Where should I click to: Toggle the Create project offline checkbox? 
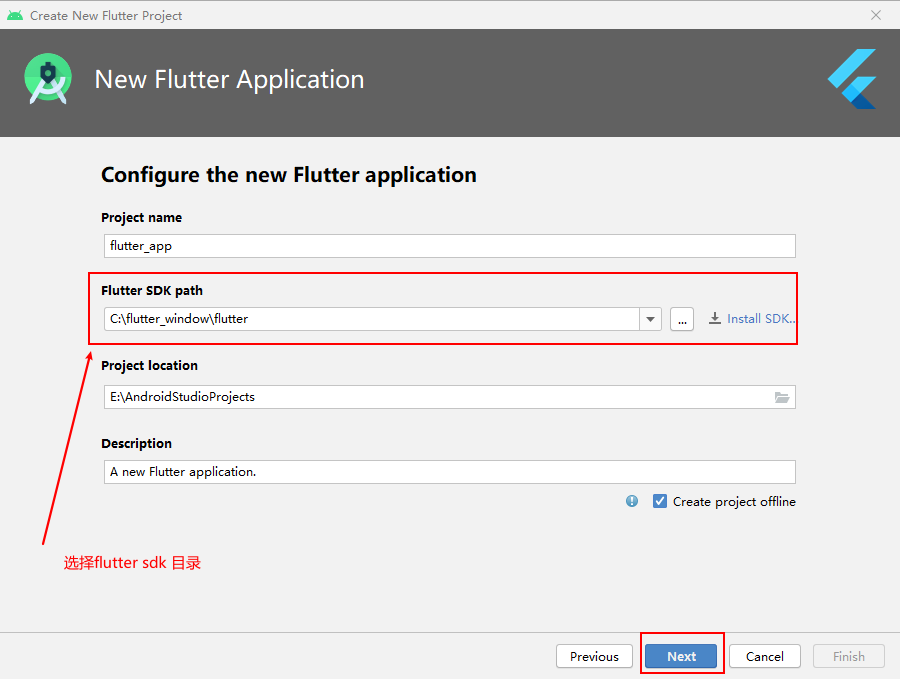[660, 501]
